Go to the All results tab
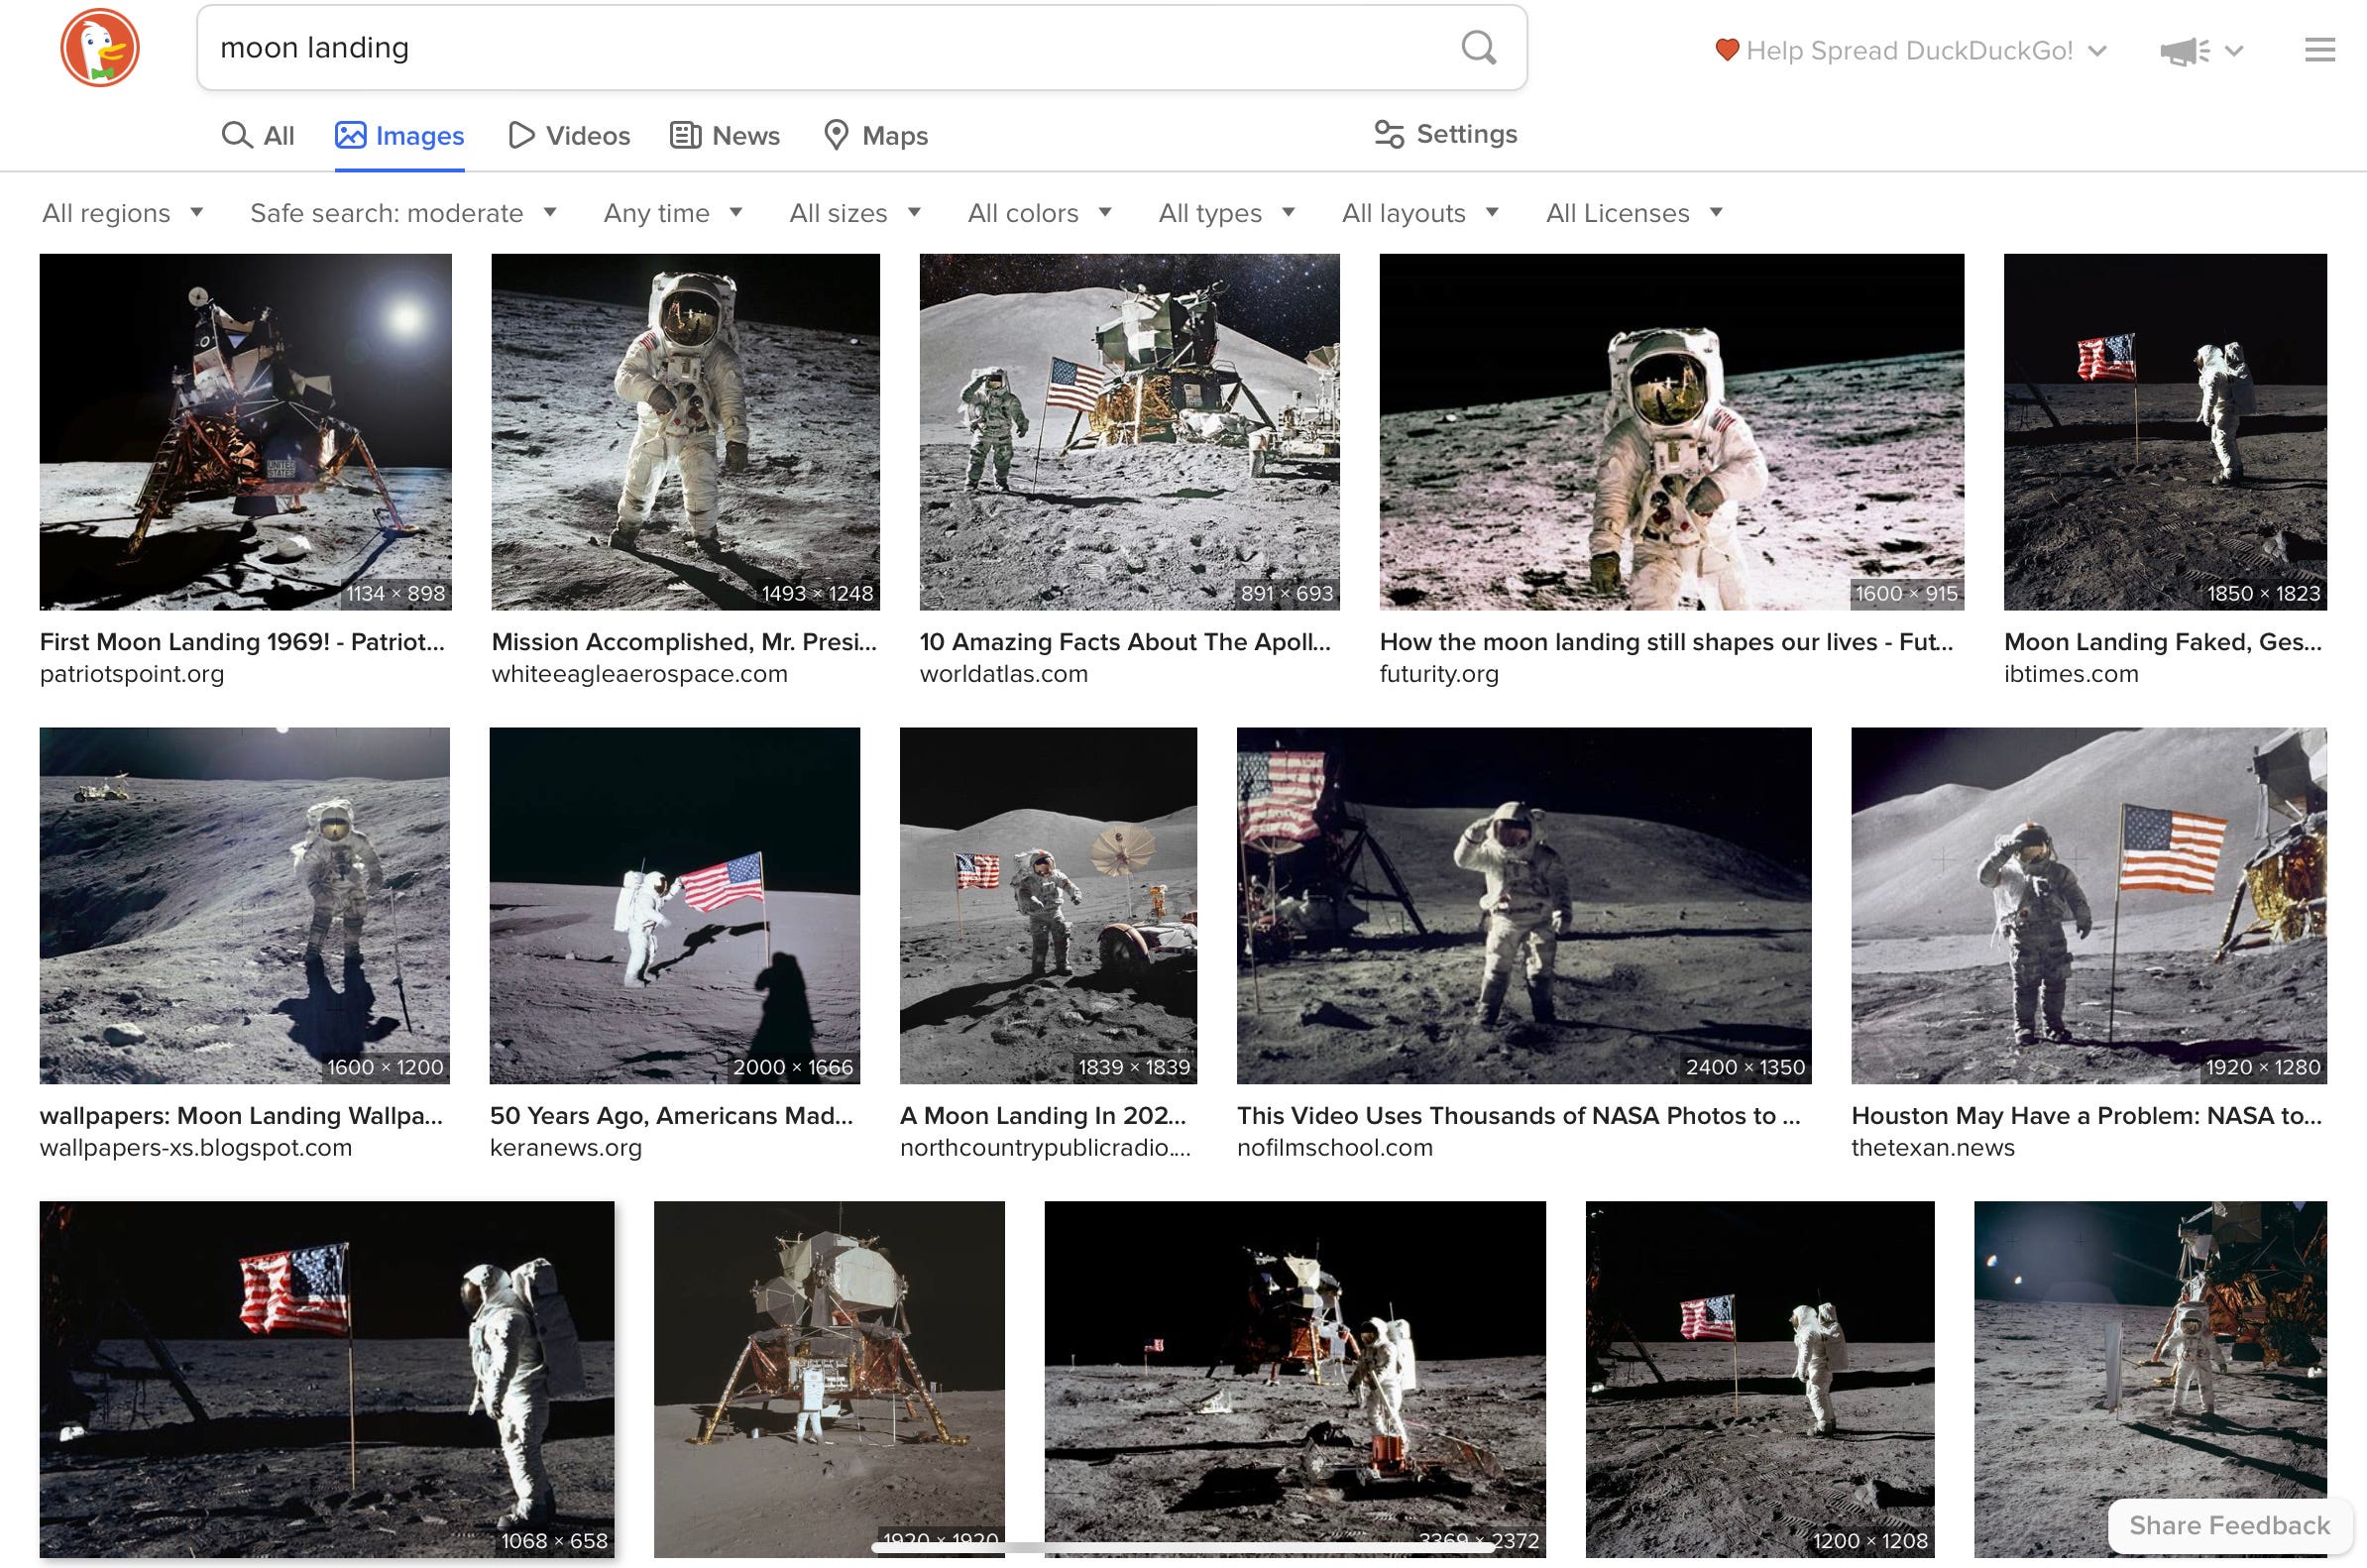Viewport: 2367px width, 1568px height. 258,136
